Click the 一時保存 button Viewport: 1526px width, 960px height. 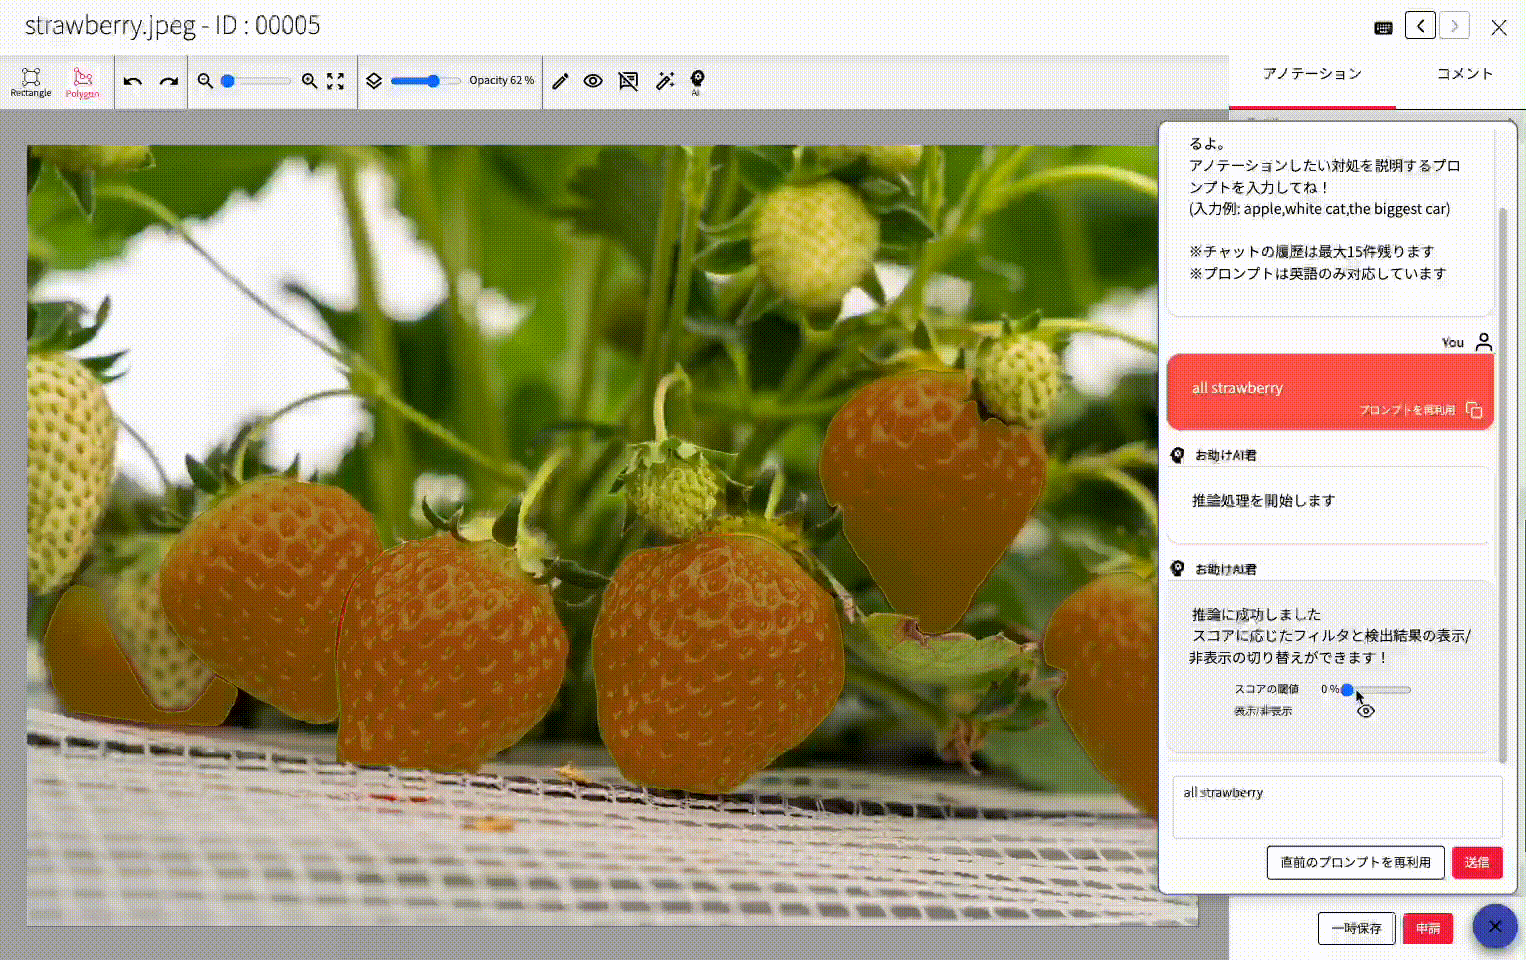tap(1356, 928)
